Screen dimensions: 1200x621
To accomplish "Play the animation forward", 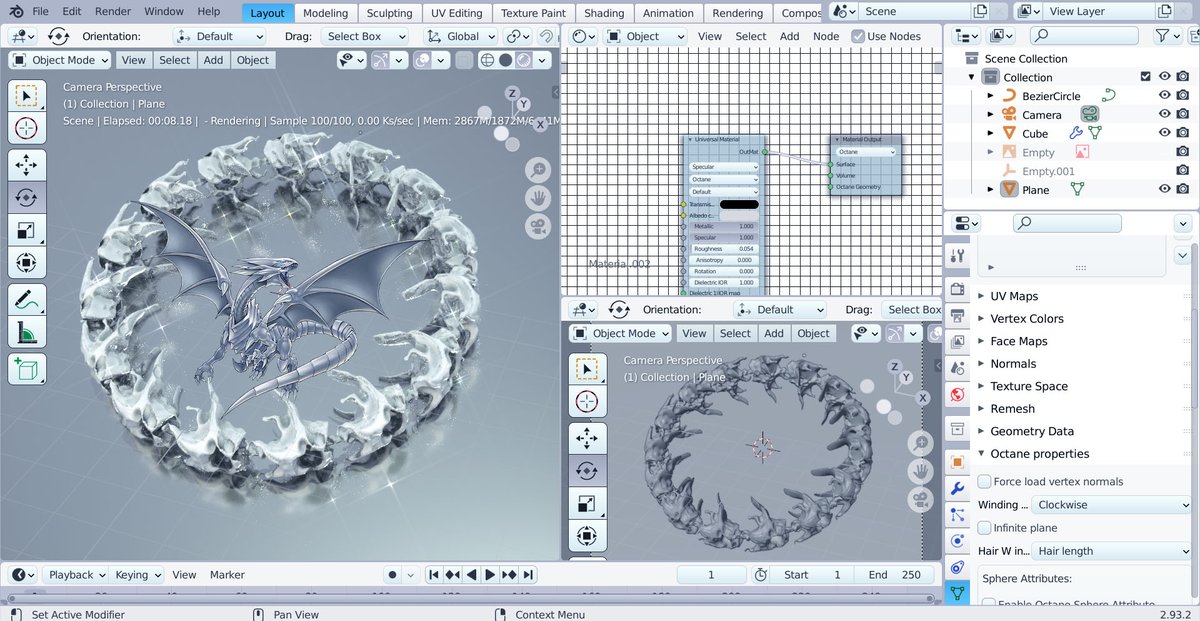I will click(x=490, y=575).
